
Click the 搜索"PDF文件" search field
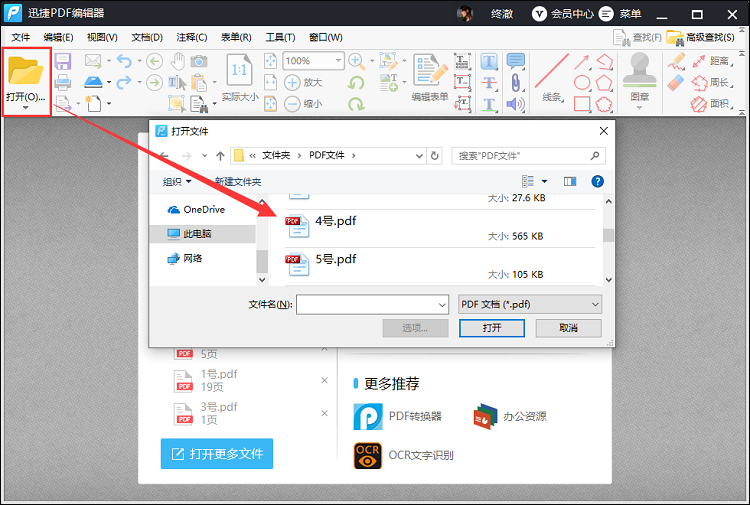point(528,156)
